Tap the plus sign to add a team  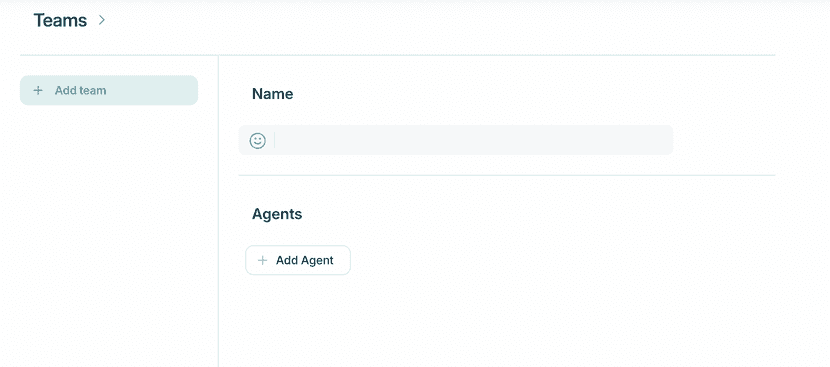click(38, 91)
